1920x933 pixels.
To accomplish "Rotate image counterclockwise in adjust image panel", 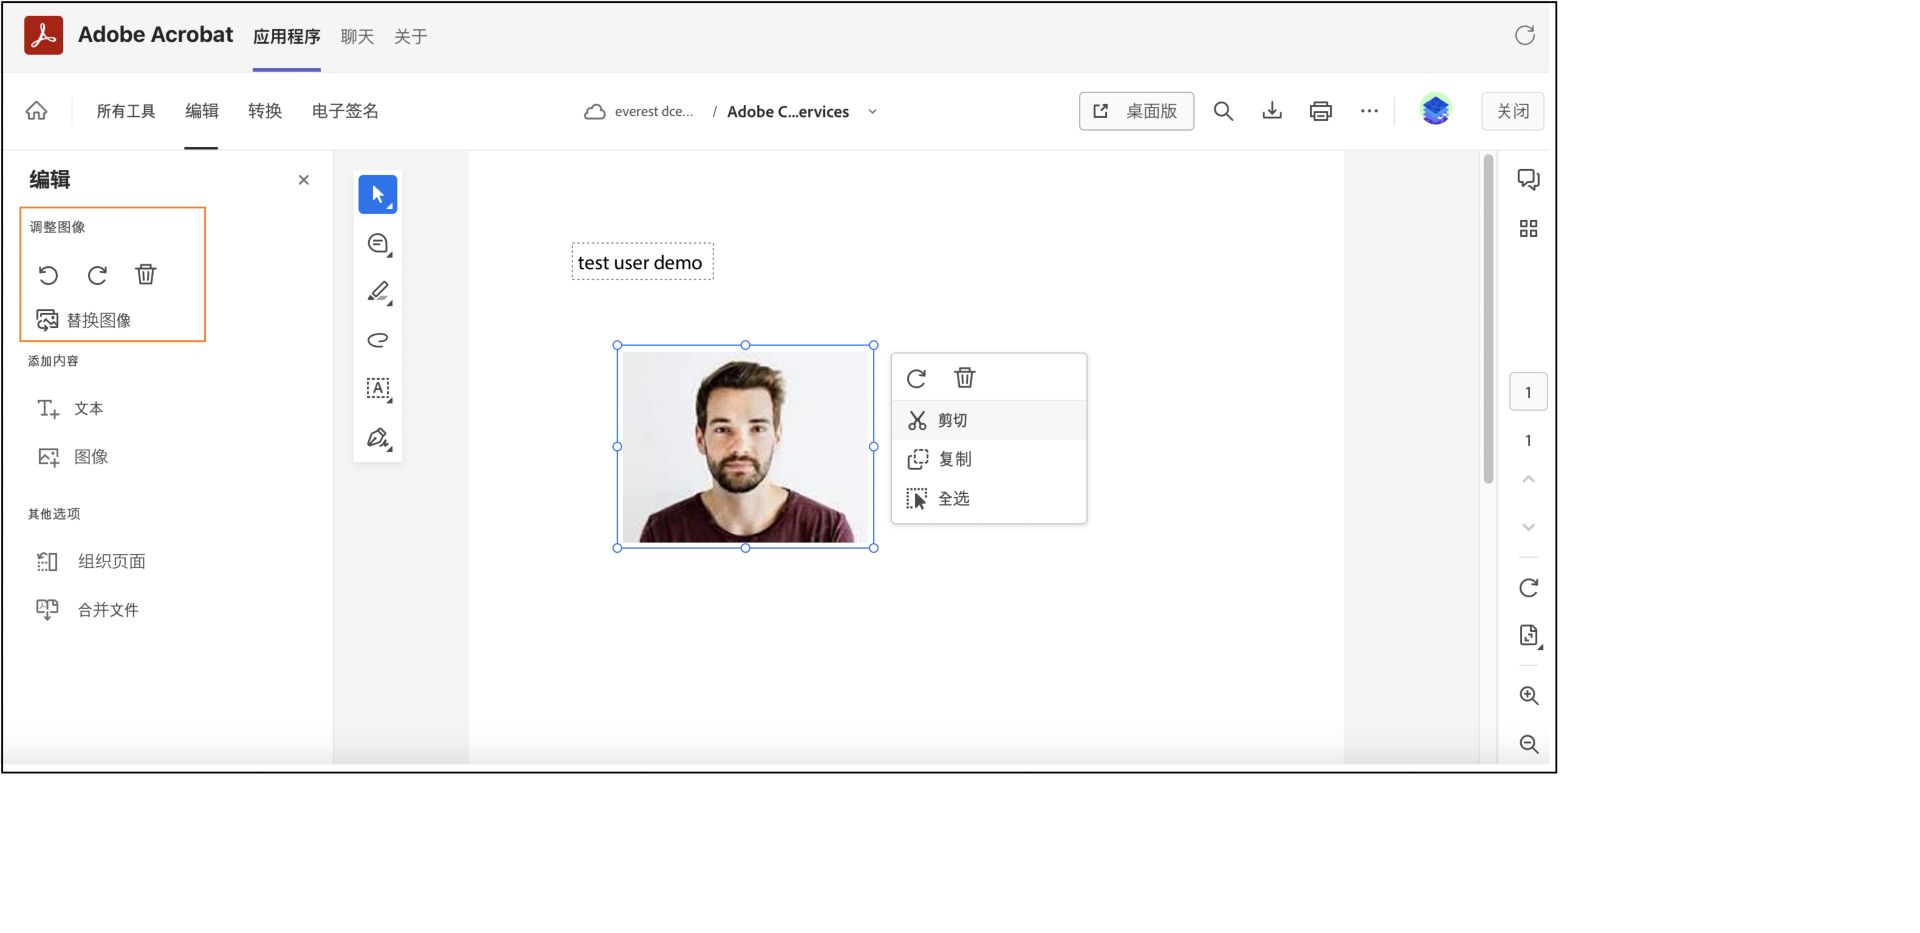I will (48, 274).
